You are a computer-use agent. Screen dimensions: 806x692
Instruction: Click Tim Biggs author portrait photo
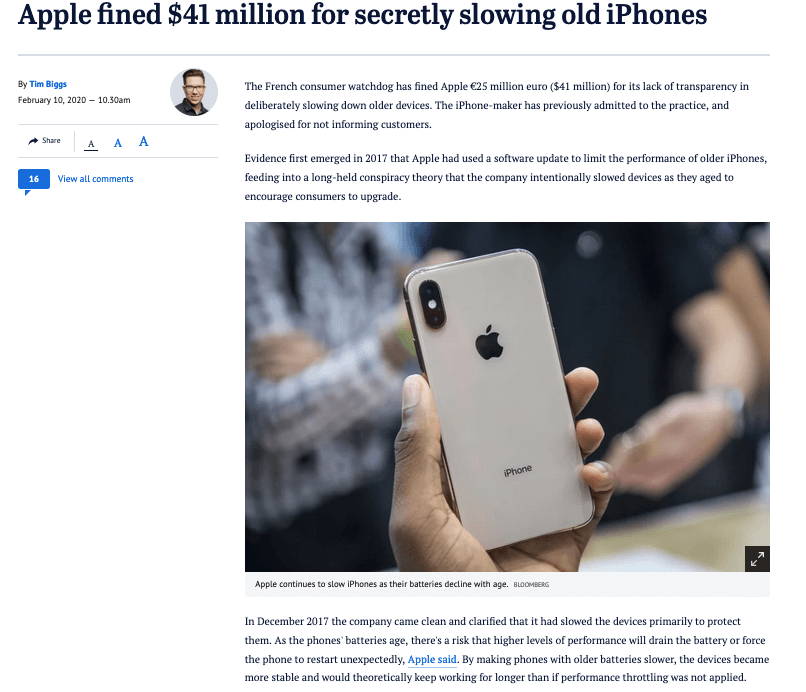(x=194, y=92)
